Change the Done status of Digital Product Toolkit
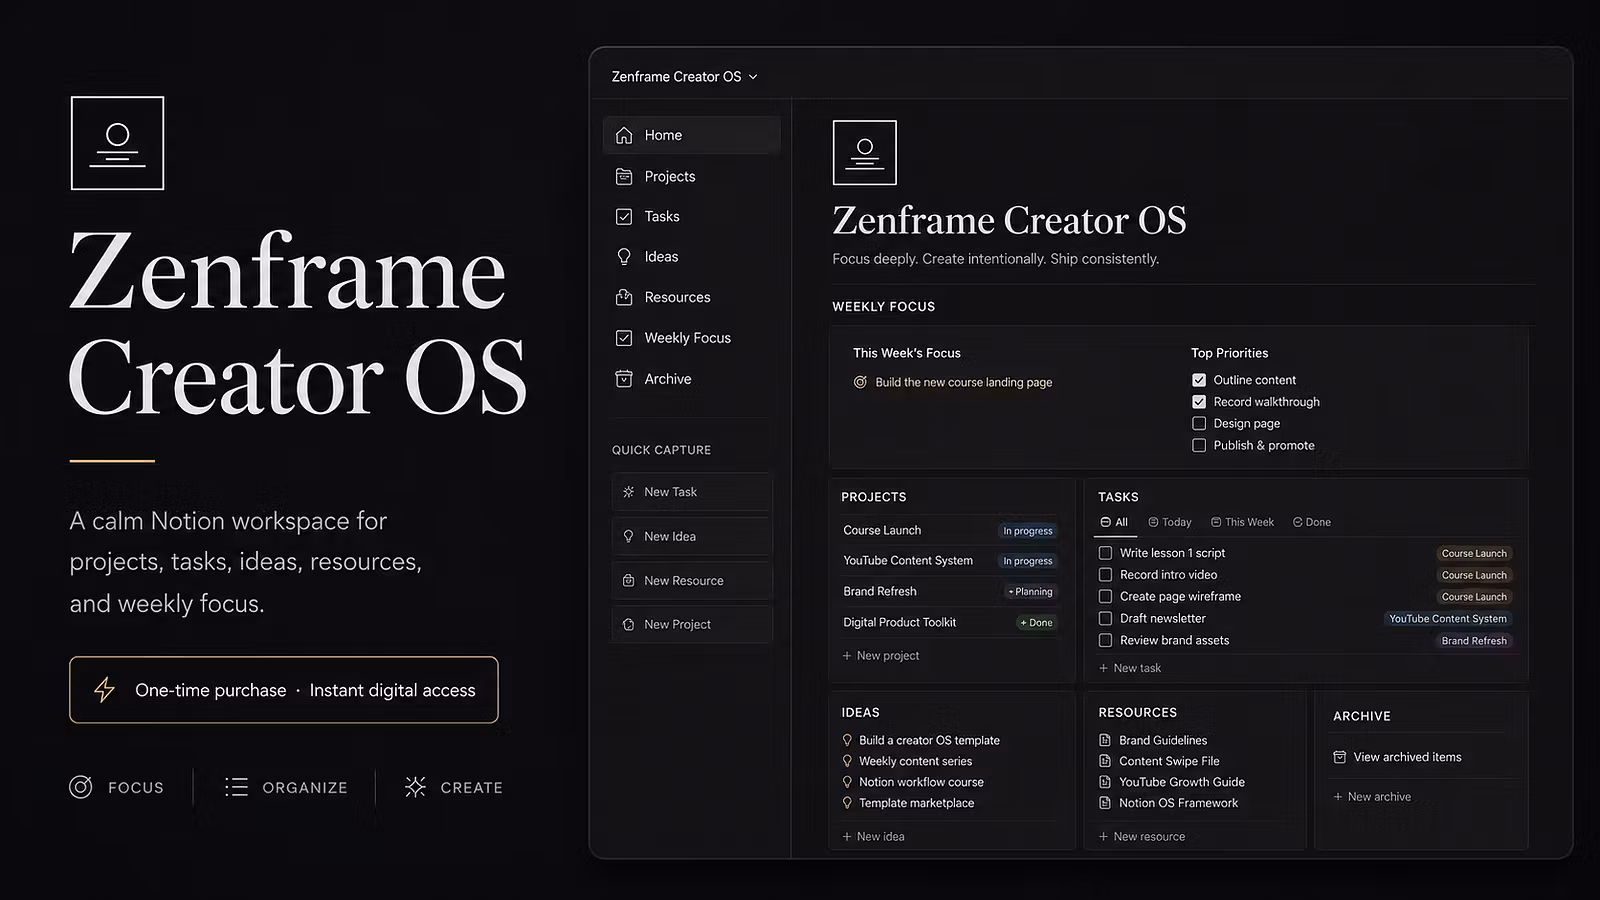Viewport: 1600px width, 900px height. 1036,623
